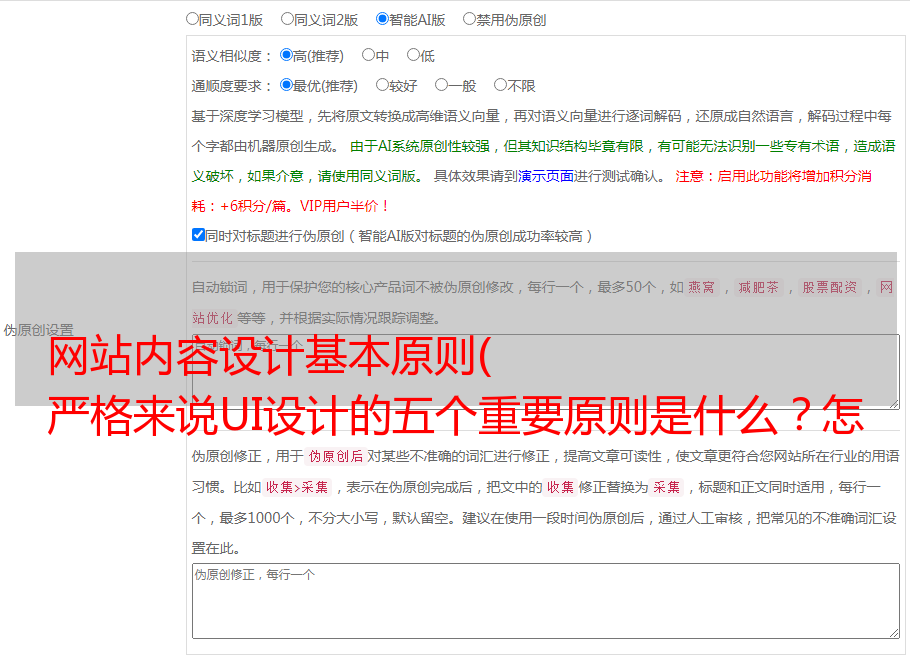Click the 伪原创修正 text area

[545, 600]
